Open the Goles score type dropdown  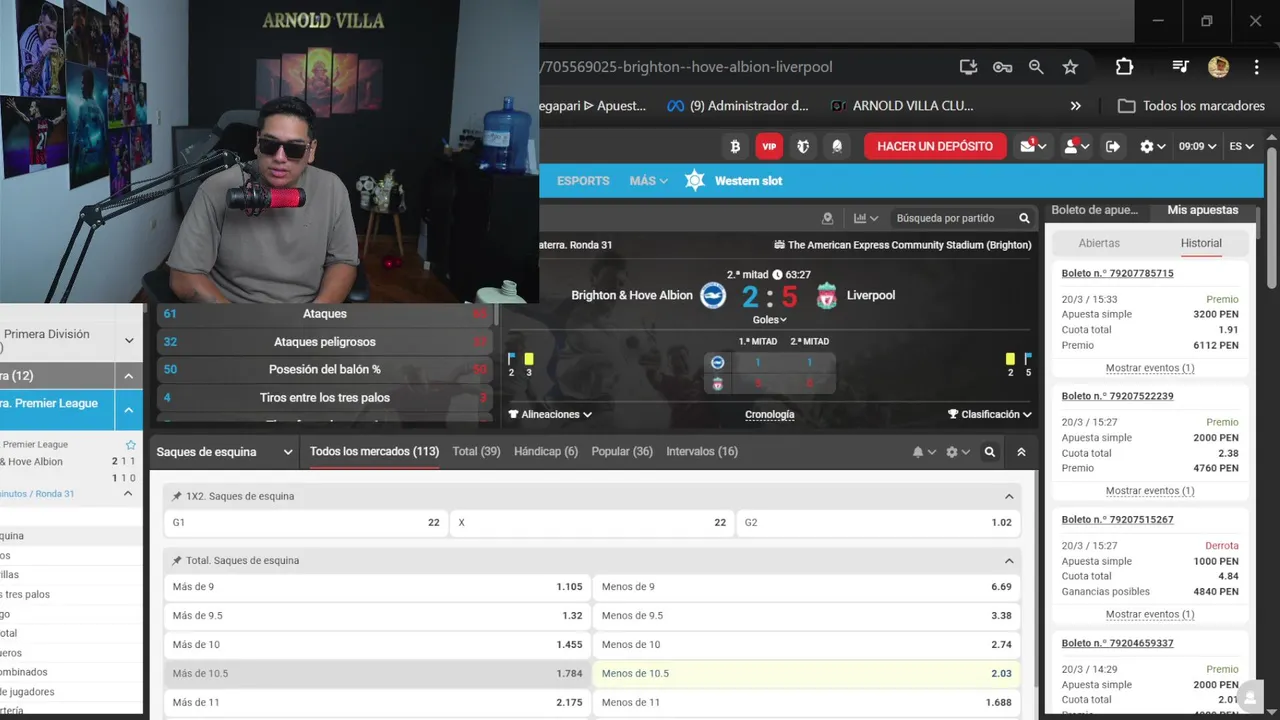769,320
